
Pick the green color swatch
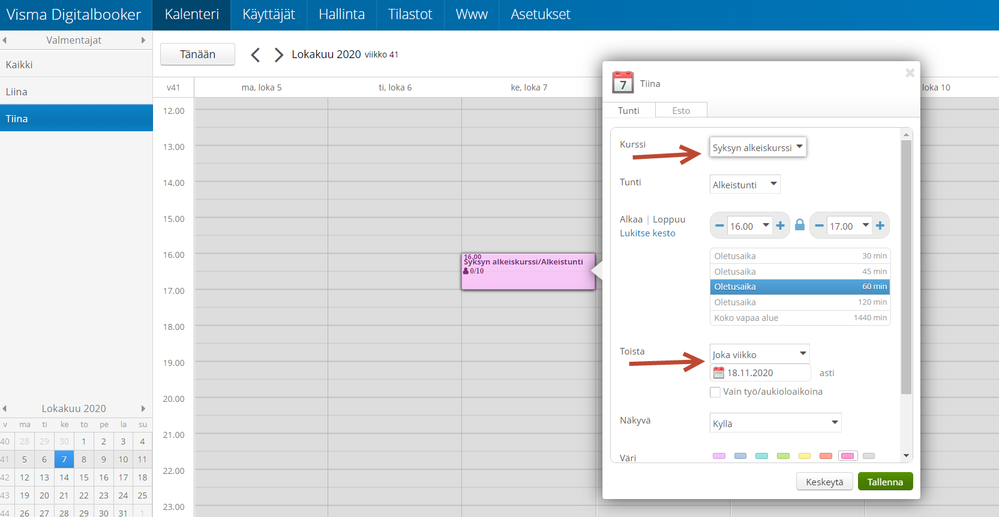pyautogui.click(x=783, y=456)
